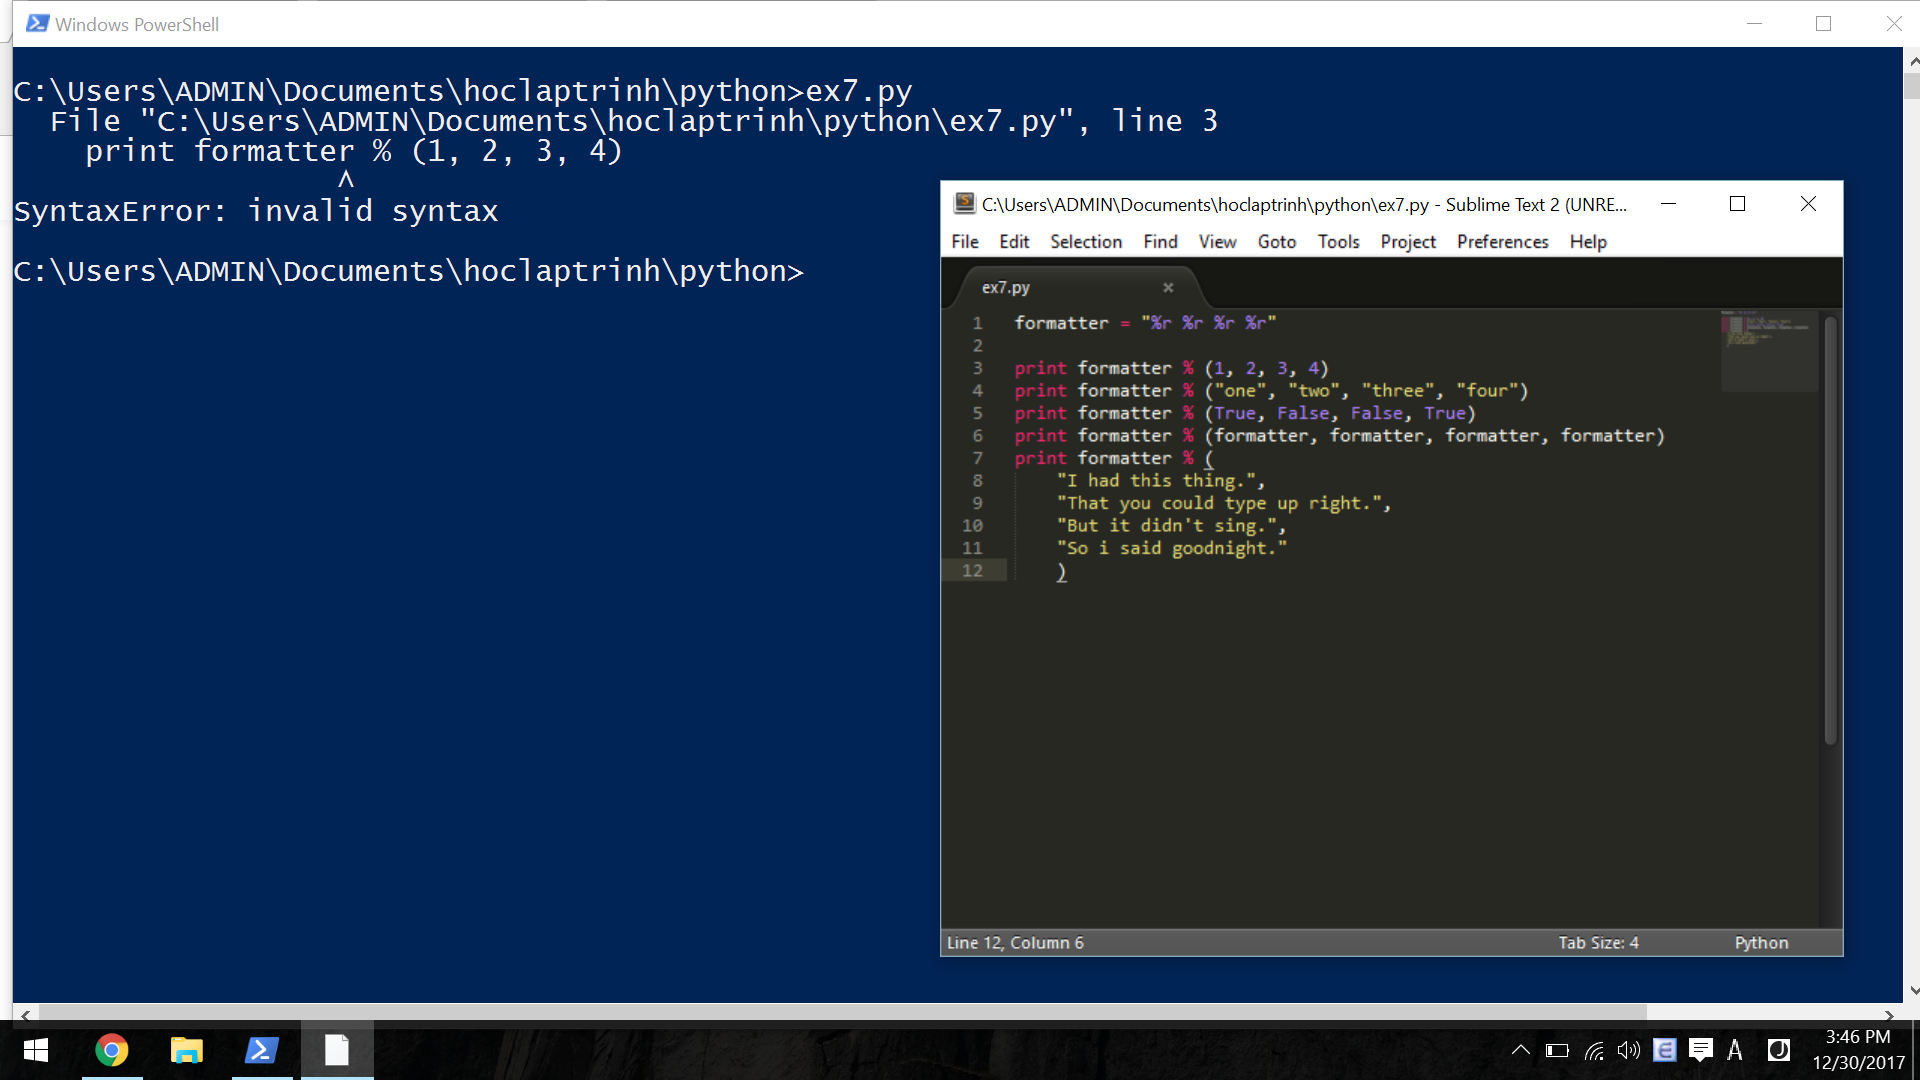Image resolution: width=1920 pixels, height=1080 pixels.
Task: Click the volume speaker tray icon
Action: [x=1628, y=1051]
